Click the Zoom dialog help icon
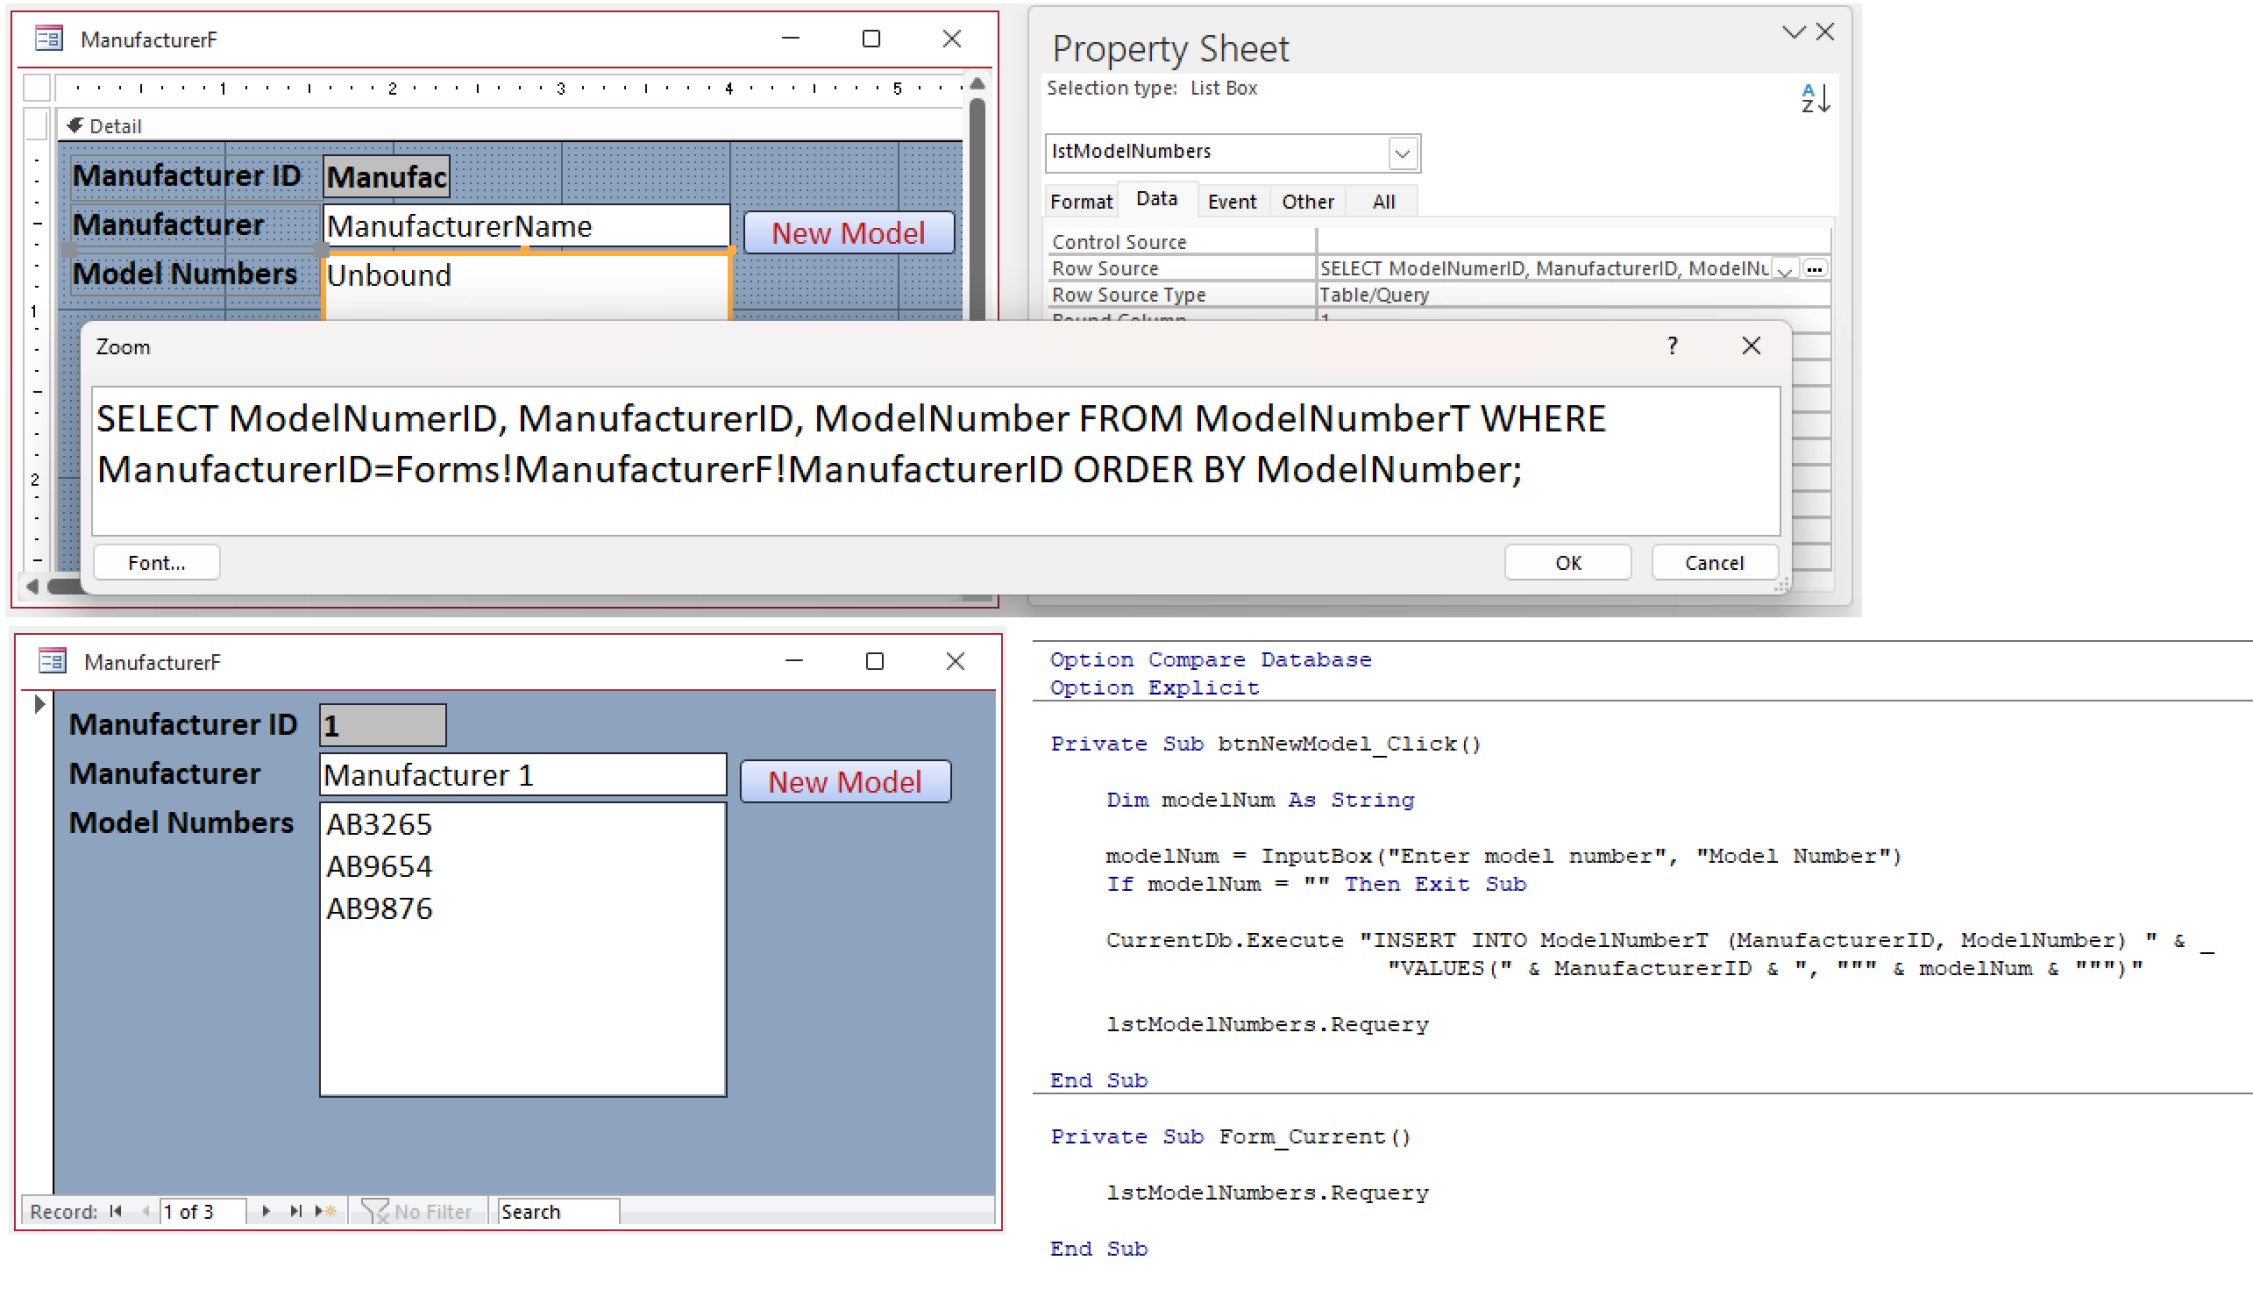 (1672, 346)
